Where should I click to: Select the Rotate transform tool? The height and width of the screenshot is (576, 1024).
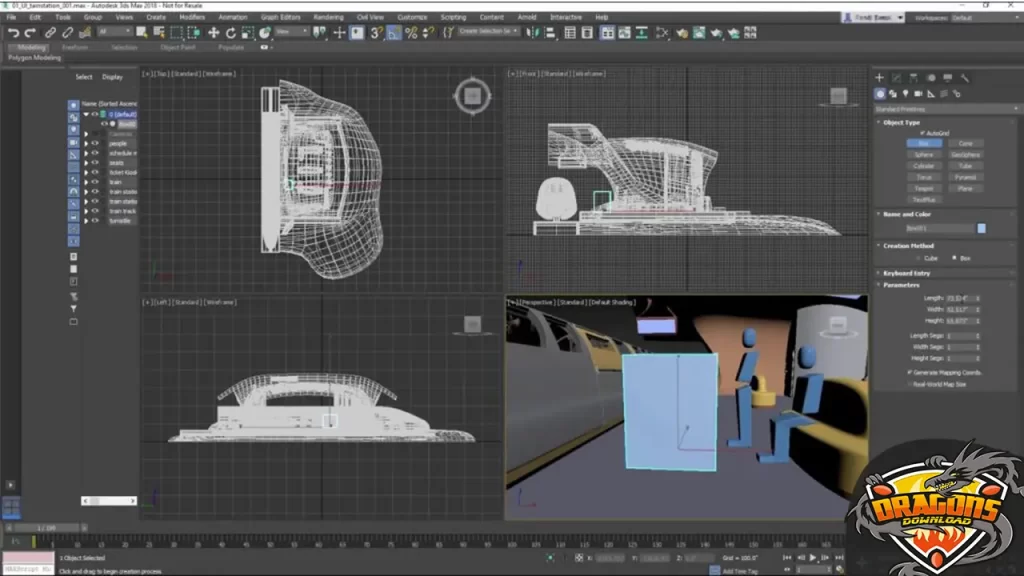[x=230, y=33]
